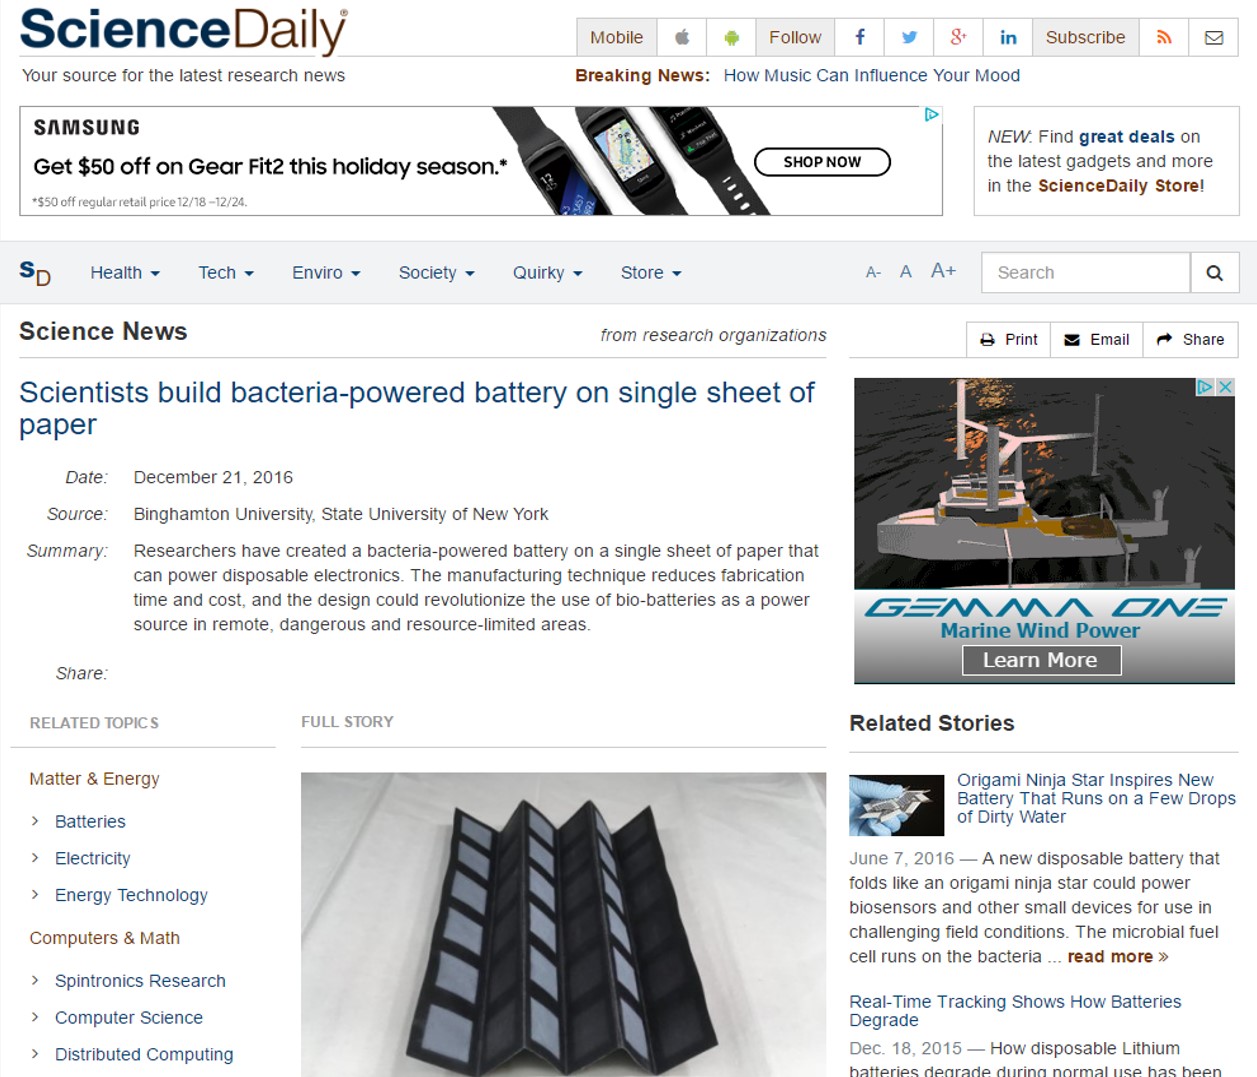Subscribe via the RSS feed icon
The width and height of the screenshot is (1257, 1077).
click(x=1164, y=38)
